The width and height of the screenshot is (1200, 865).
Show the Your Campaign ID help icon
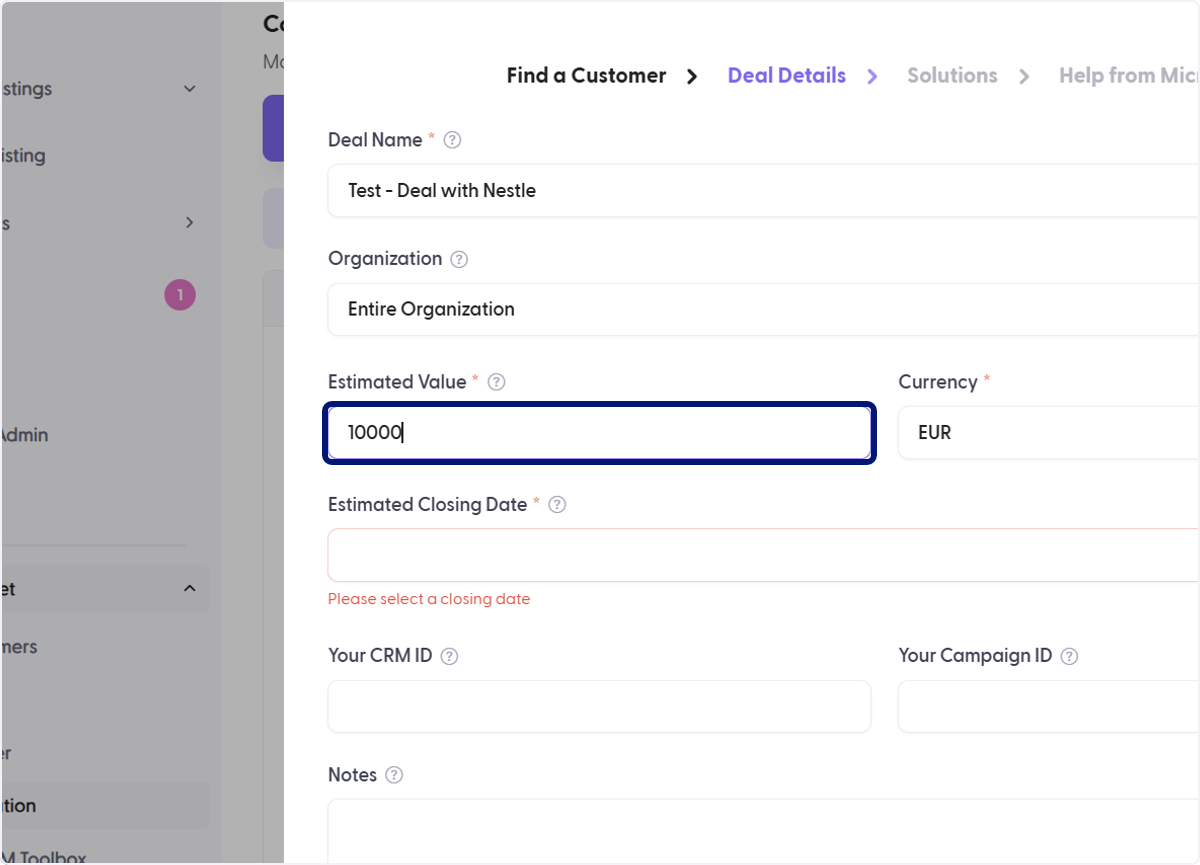click(x=1069, y=656)
